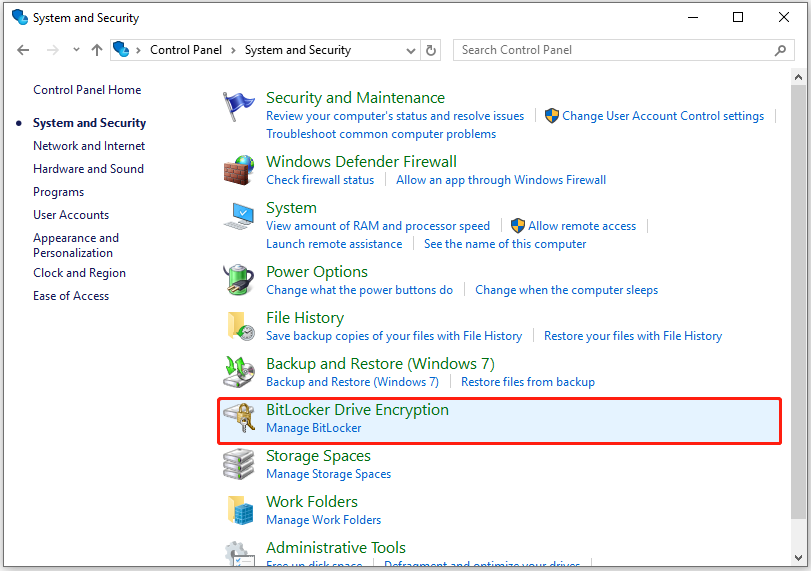This screenshot has width=811, height=571.
Task: Refresh the Control Panel view
Action: 430,50
